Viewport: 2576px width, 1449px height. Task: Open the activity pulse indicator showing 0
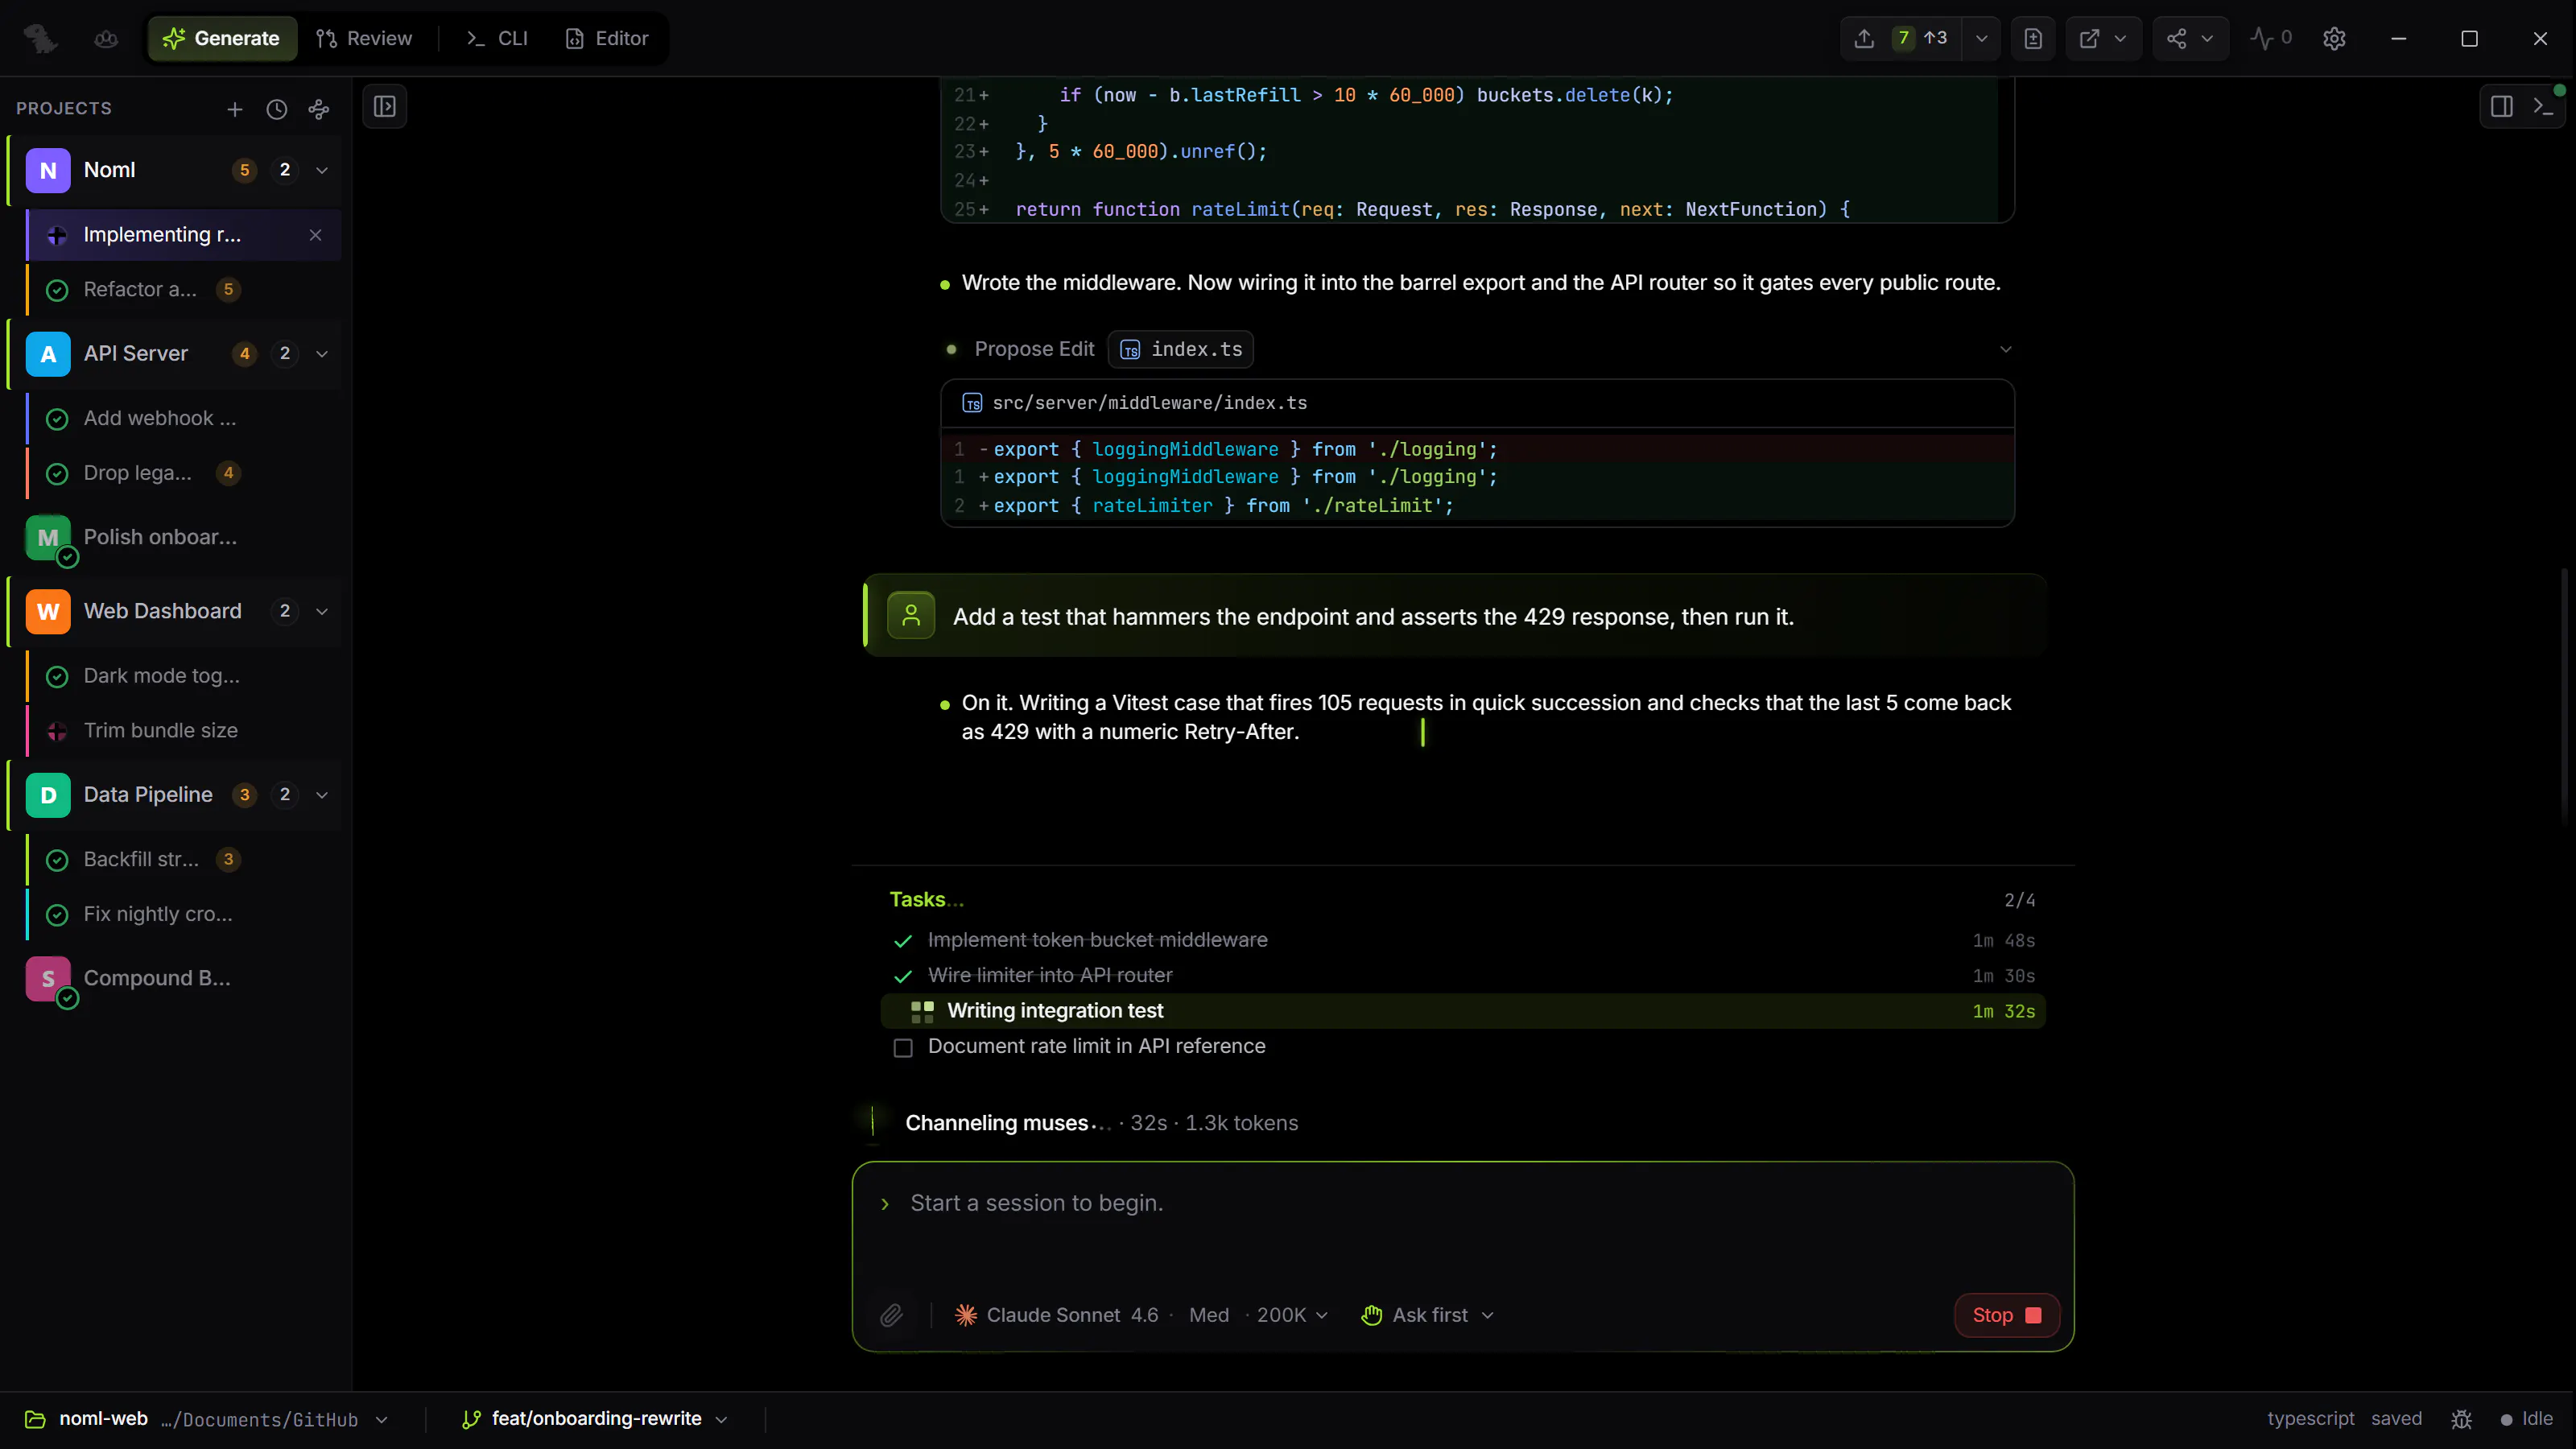click(2271, 38)
